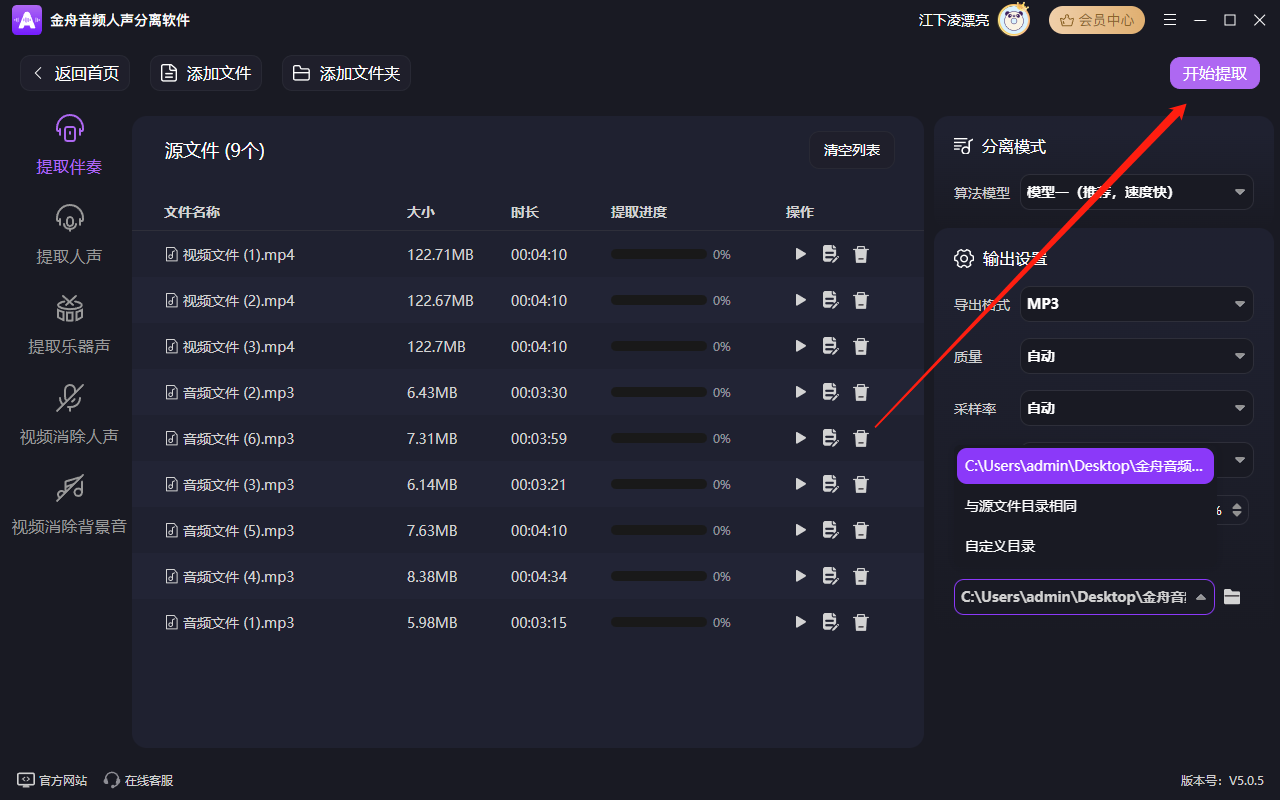The width and height of the screenshot is (1280, 800).
Task: Delete 音频文件 (2).mp3 using trash icon
Action: click(x=860, y=392)
